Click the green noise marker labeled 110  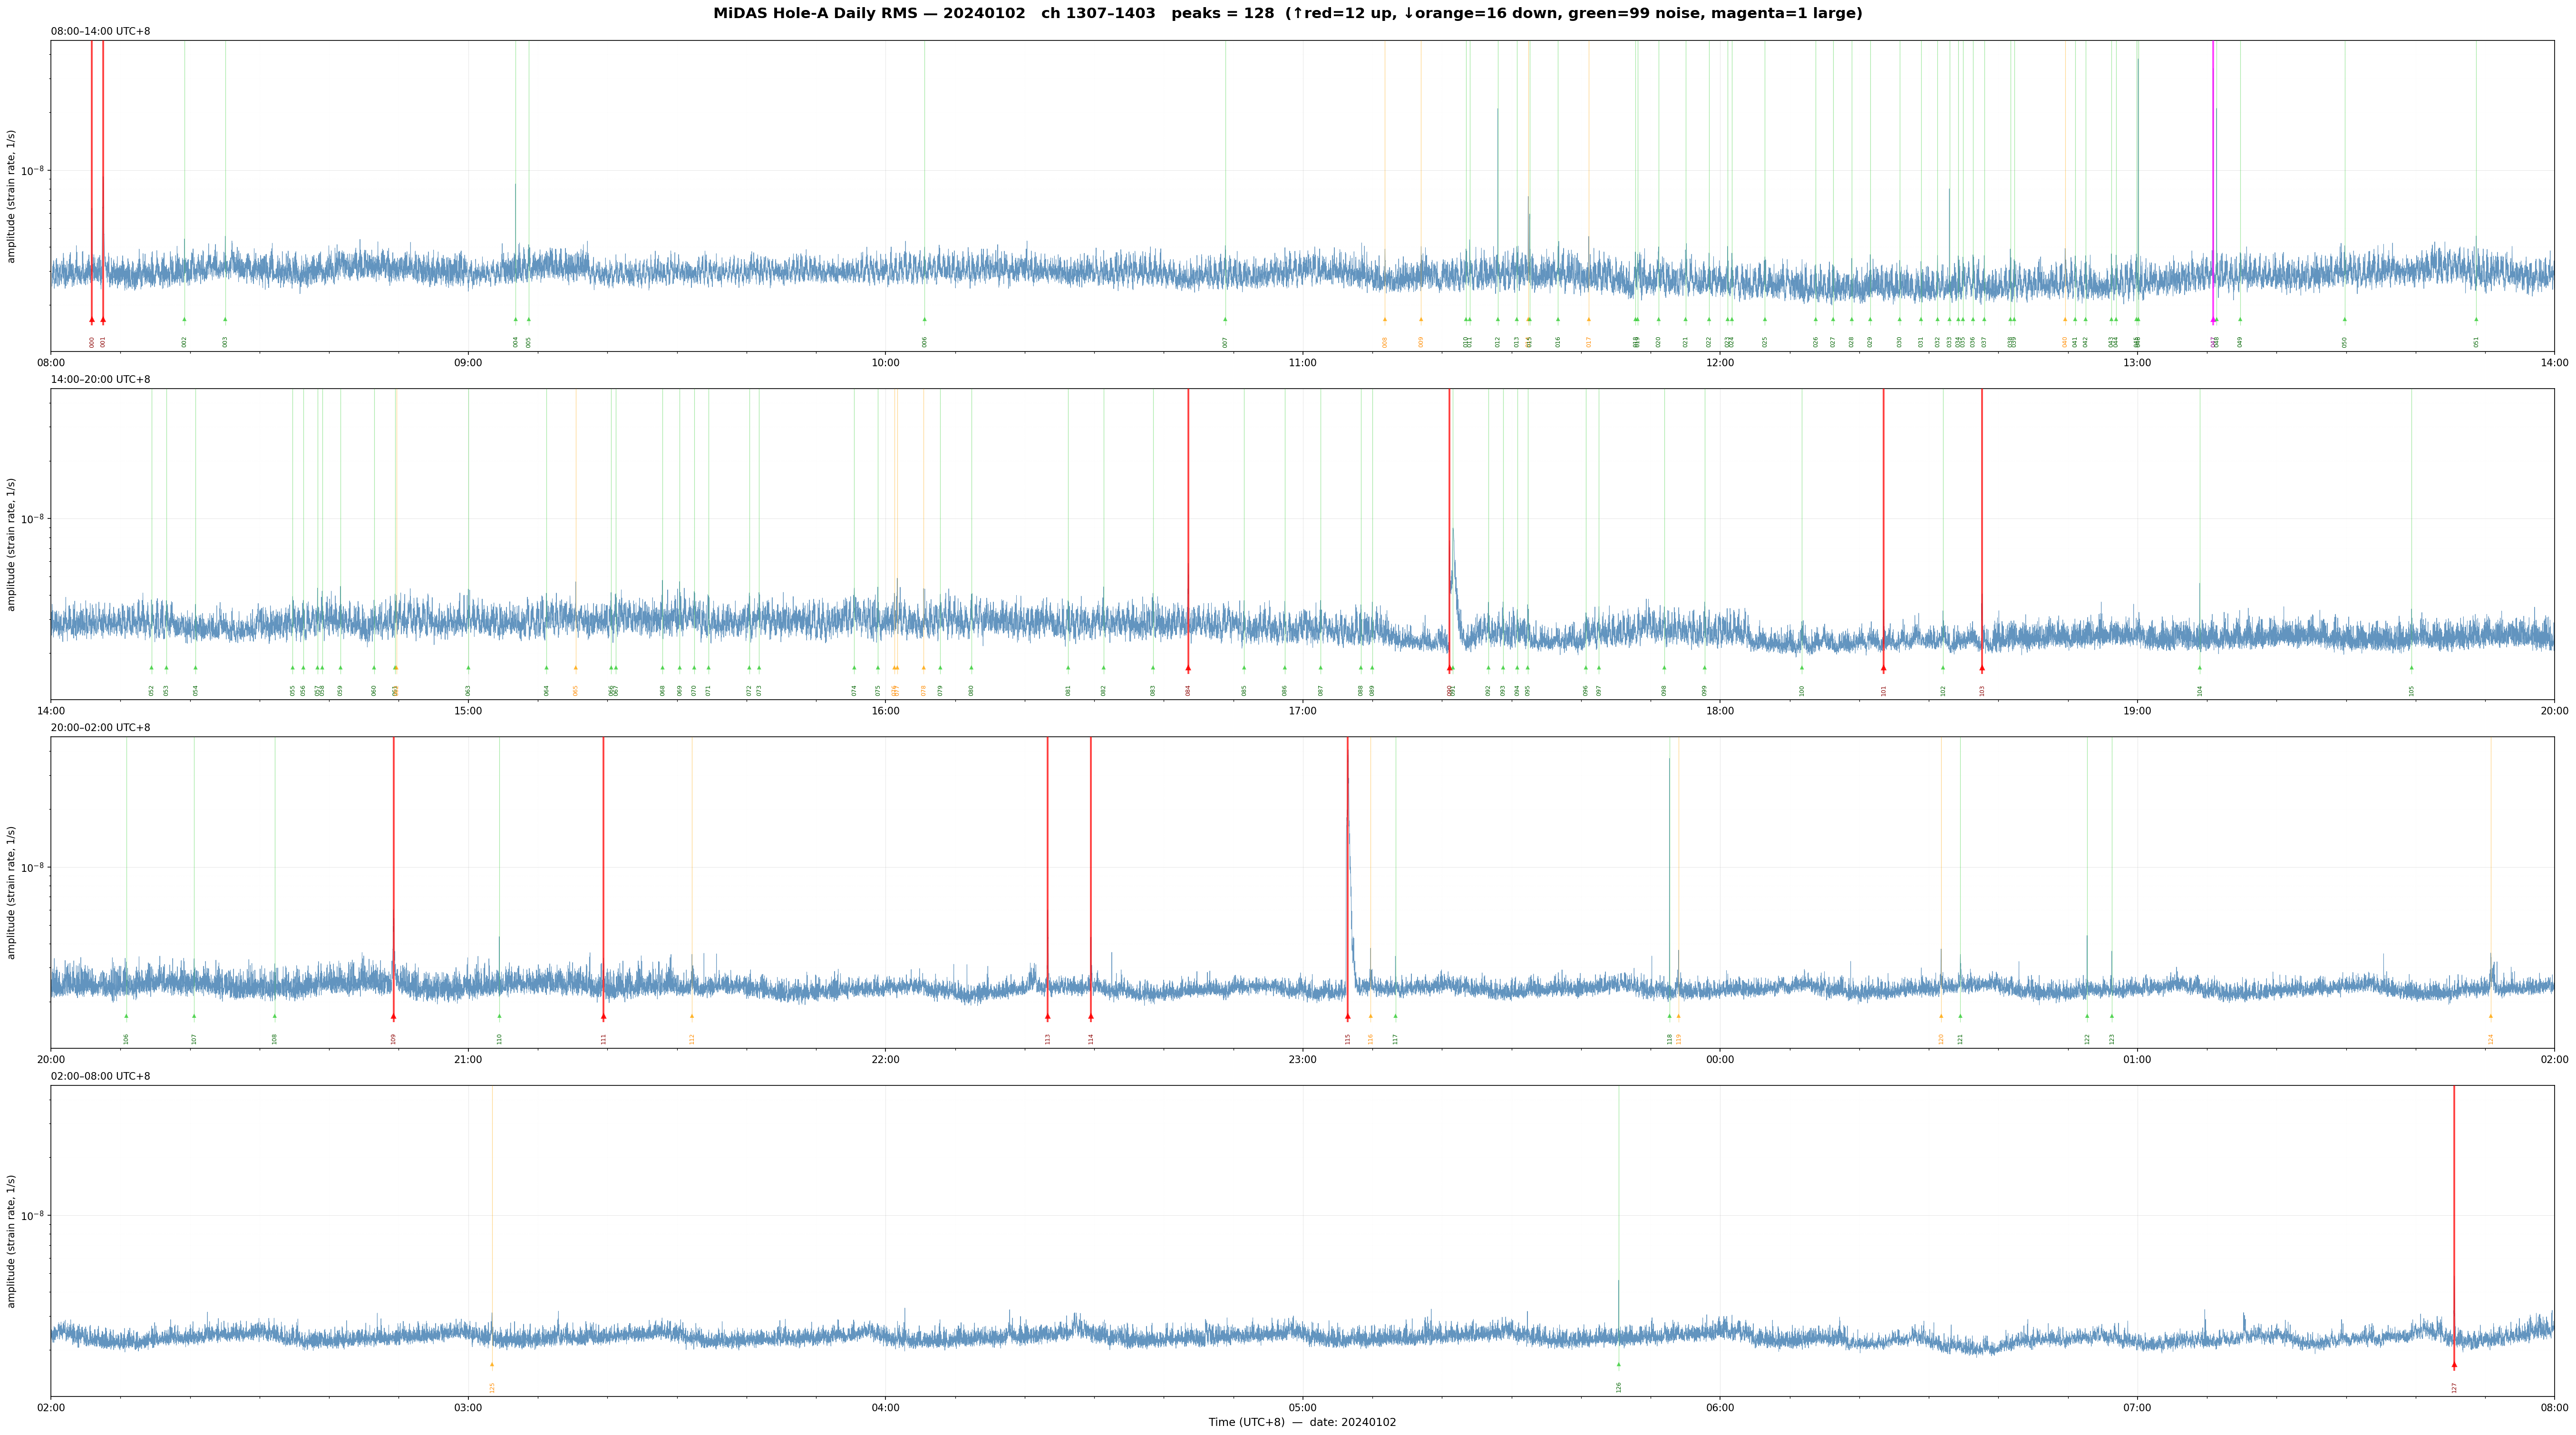pyautogui.click(x=499, y=1016)
